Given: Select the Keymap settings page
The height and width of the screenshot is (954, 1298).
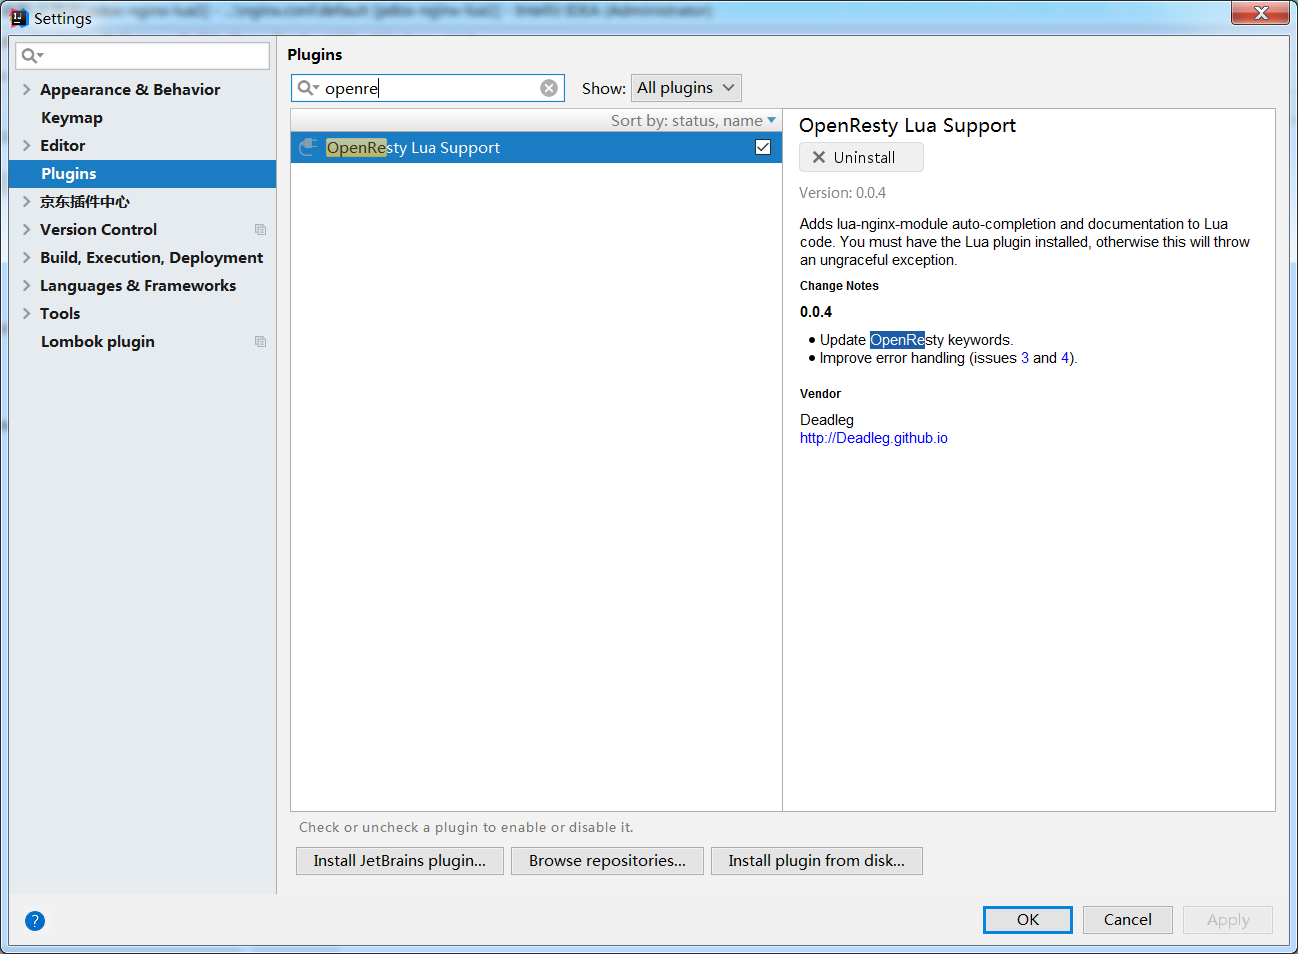Looking at the screenshot, I should point(71,117).
